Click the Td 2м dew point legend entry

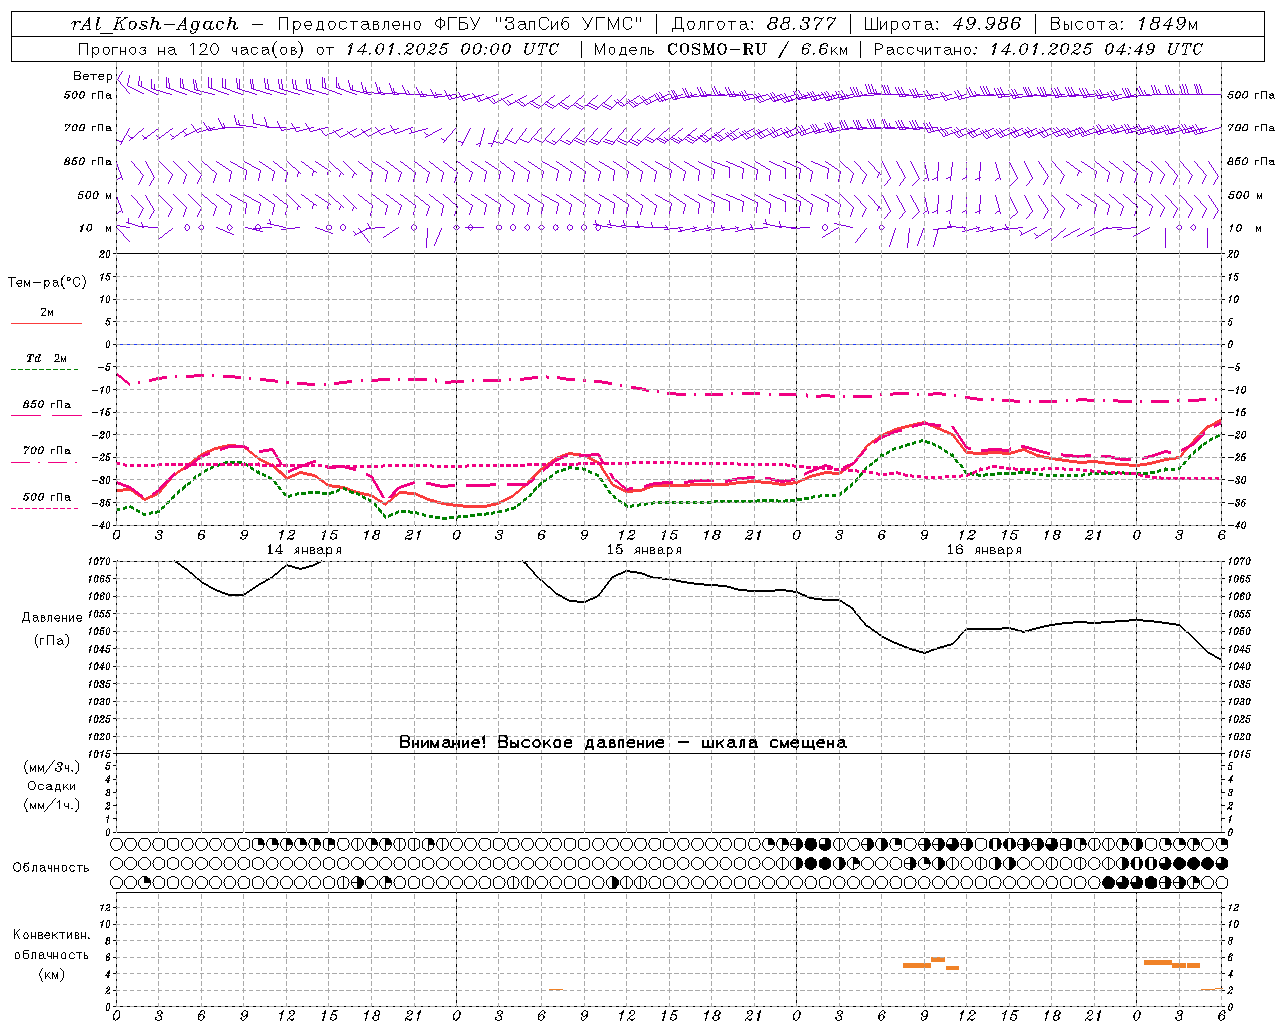click(x=47, y=358)
